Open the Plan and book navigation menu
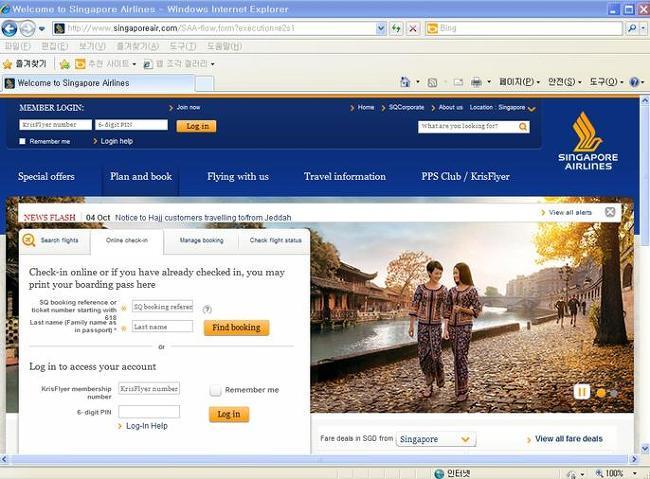Viewport: 650px width, 479px height. point(141,177)
